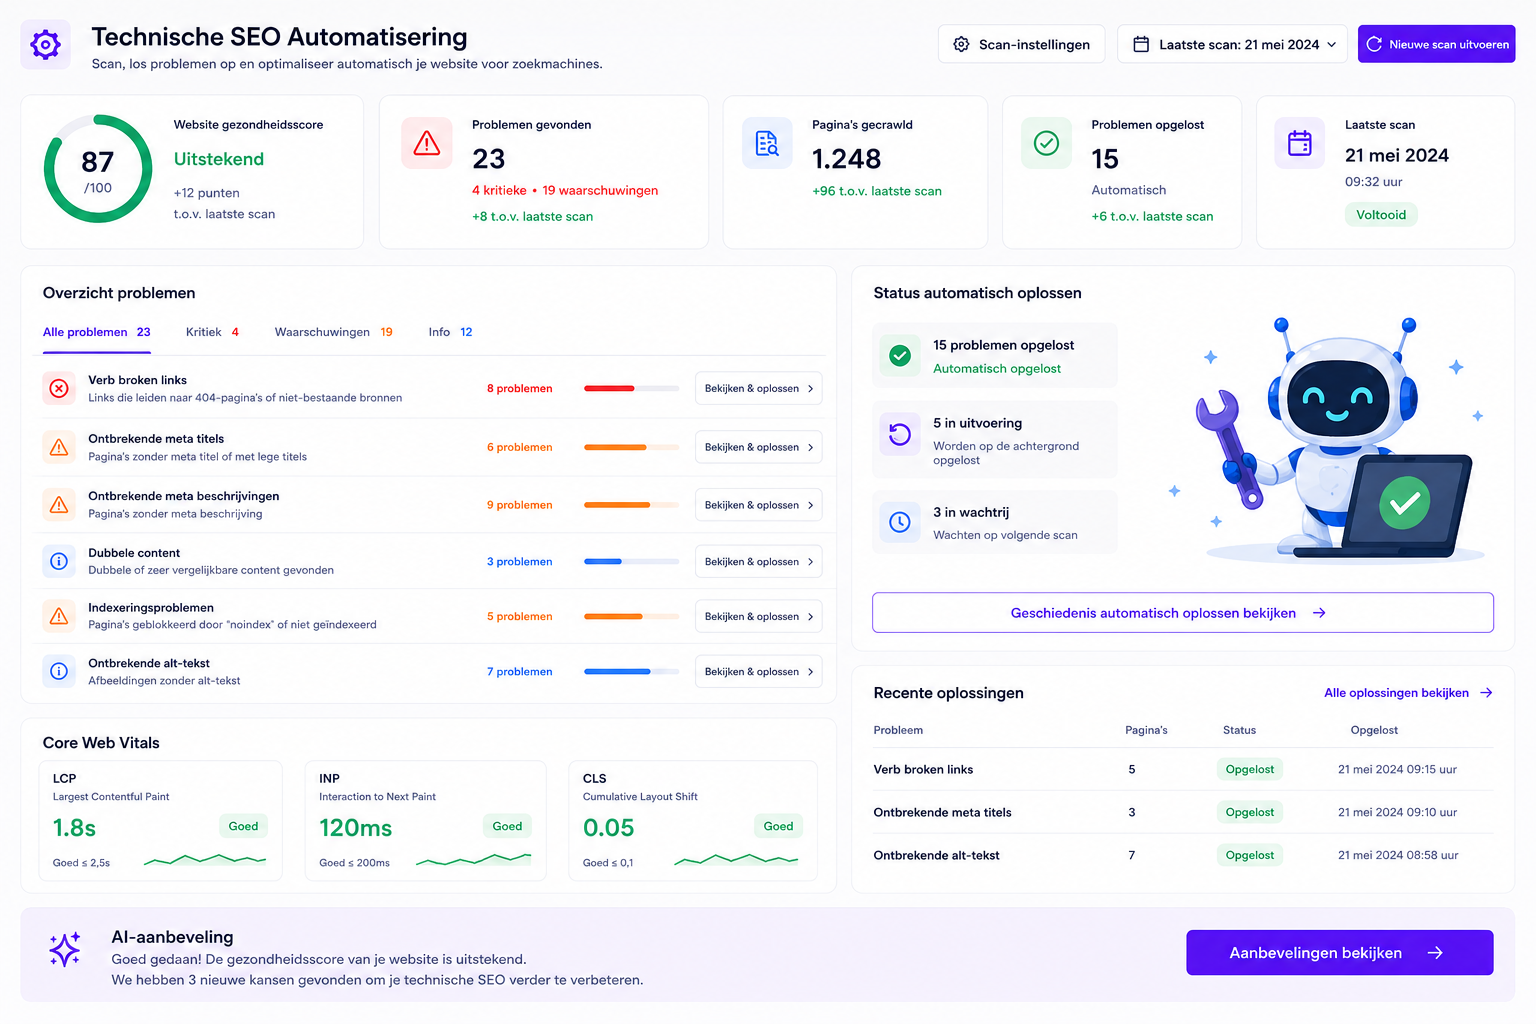Screen dimensions: 1536x1024
Task: Switch to the Kritiek tab
Action: click(212, 332)
